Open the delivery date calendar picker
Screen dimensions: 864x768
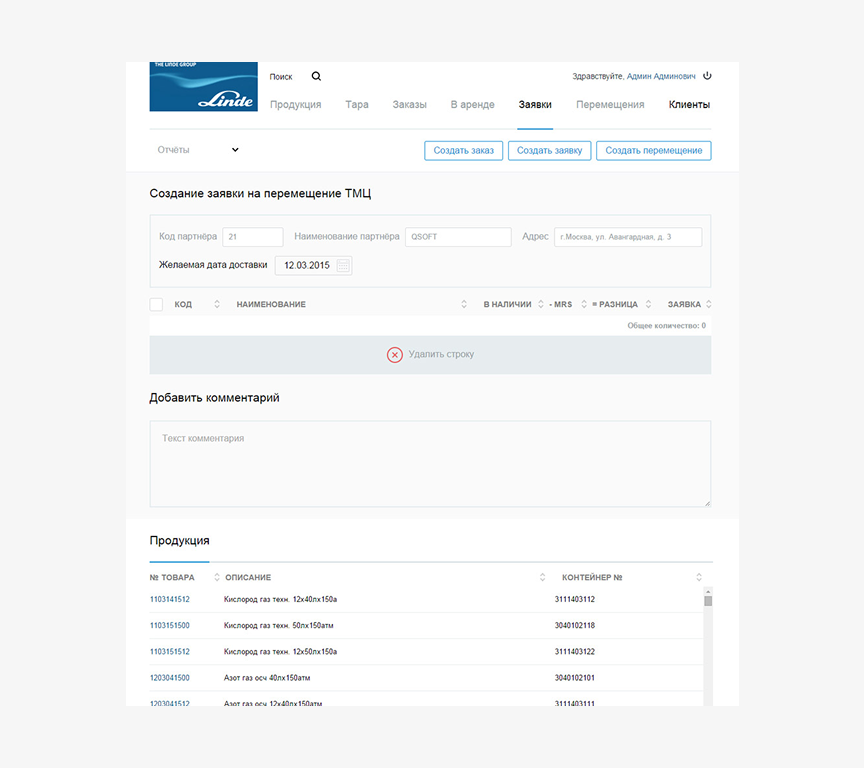pos(343,266)
